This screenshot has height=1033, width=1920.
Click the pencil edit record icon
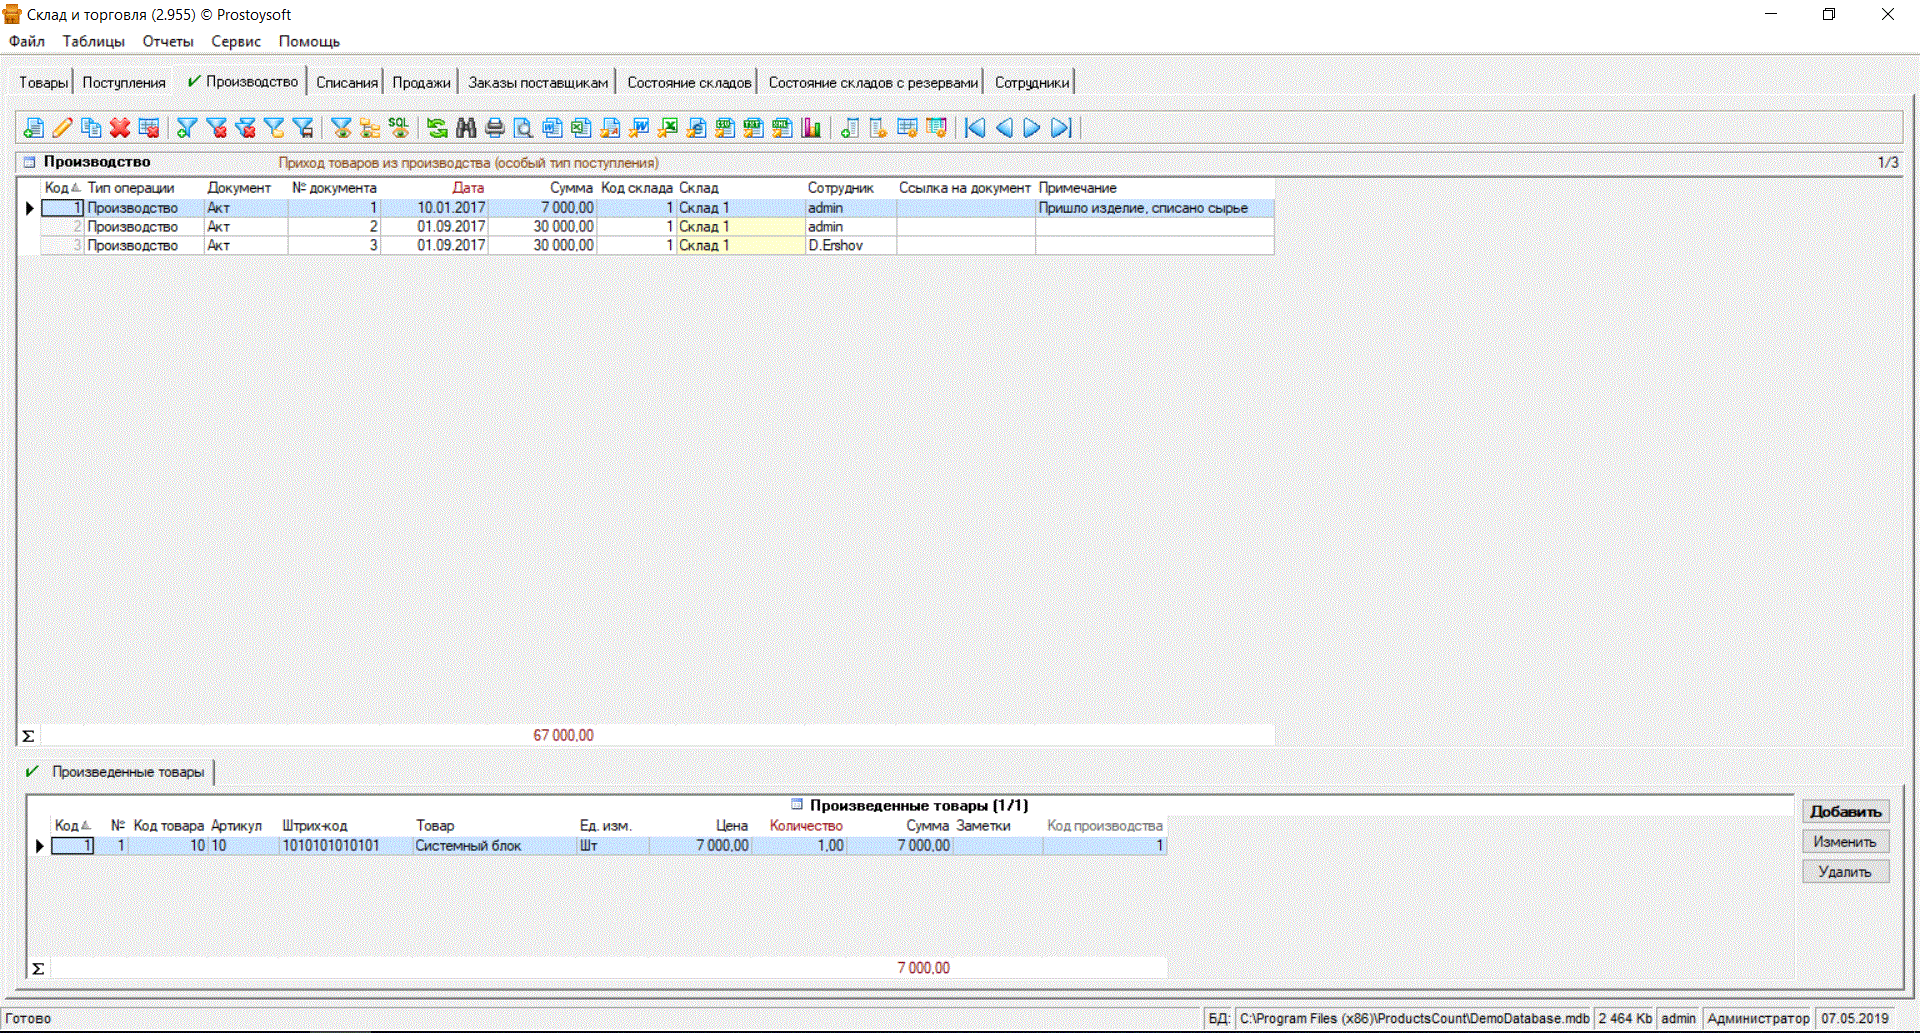[62, 128]
